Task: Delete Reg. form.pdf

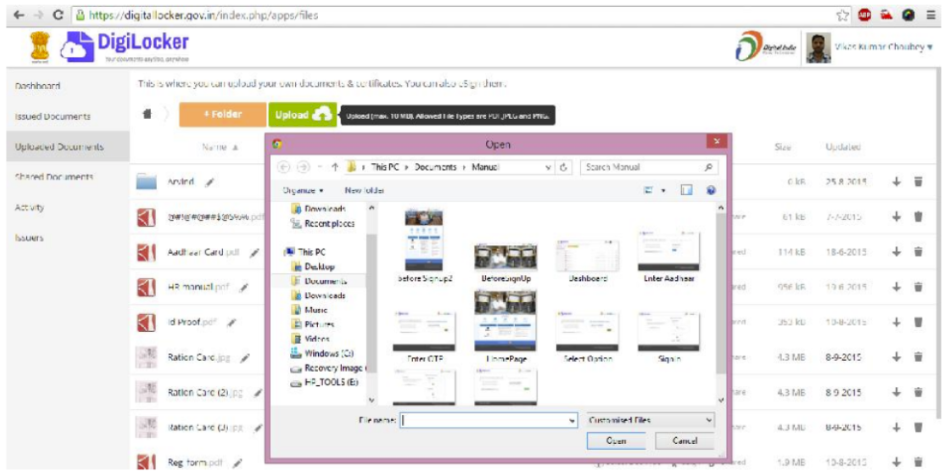Action: coord(918,463)
